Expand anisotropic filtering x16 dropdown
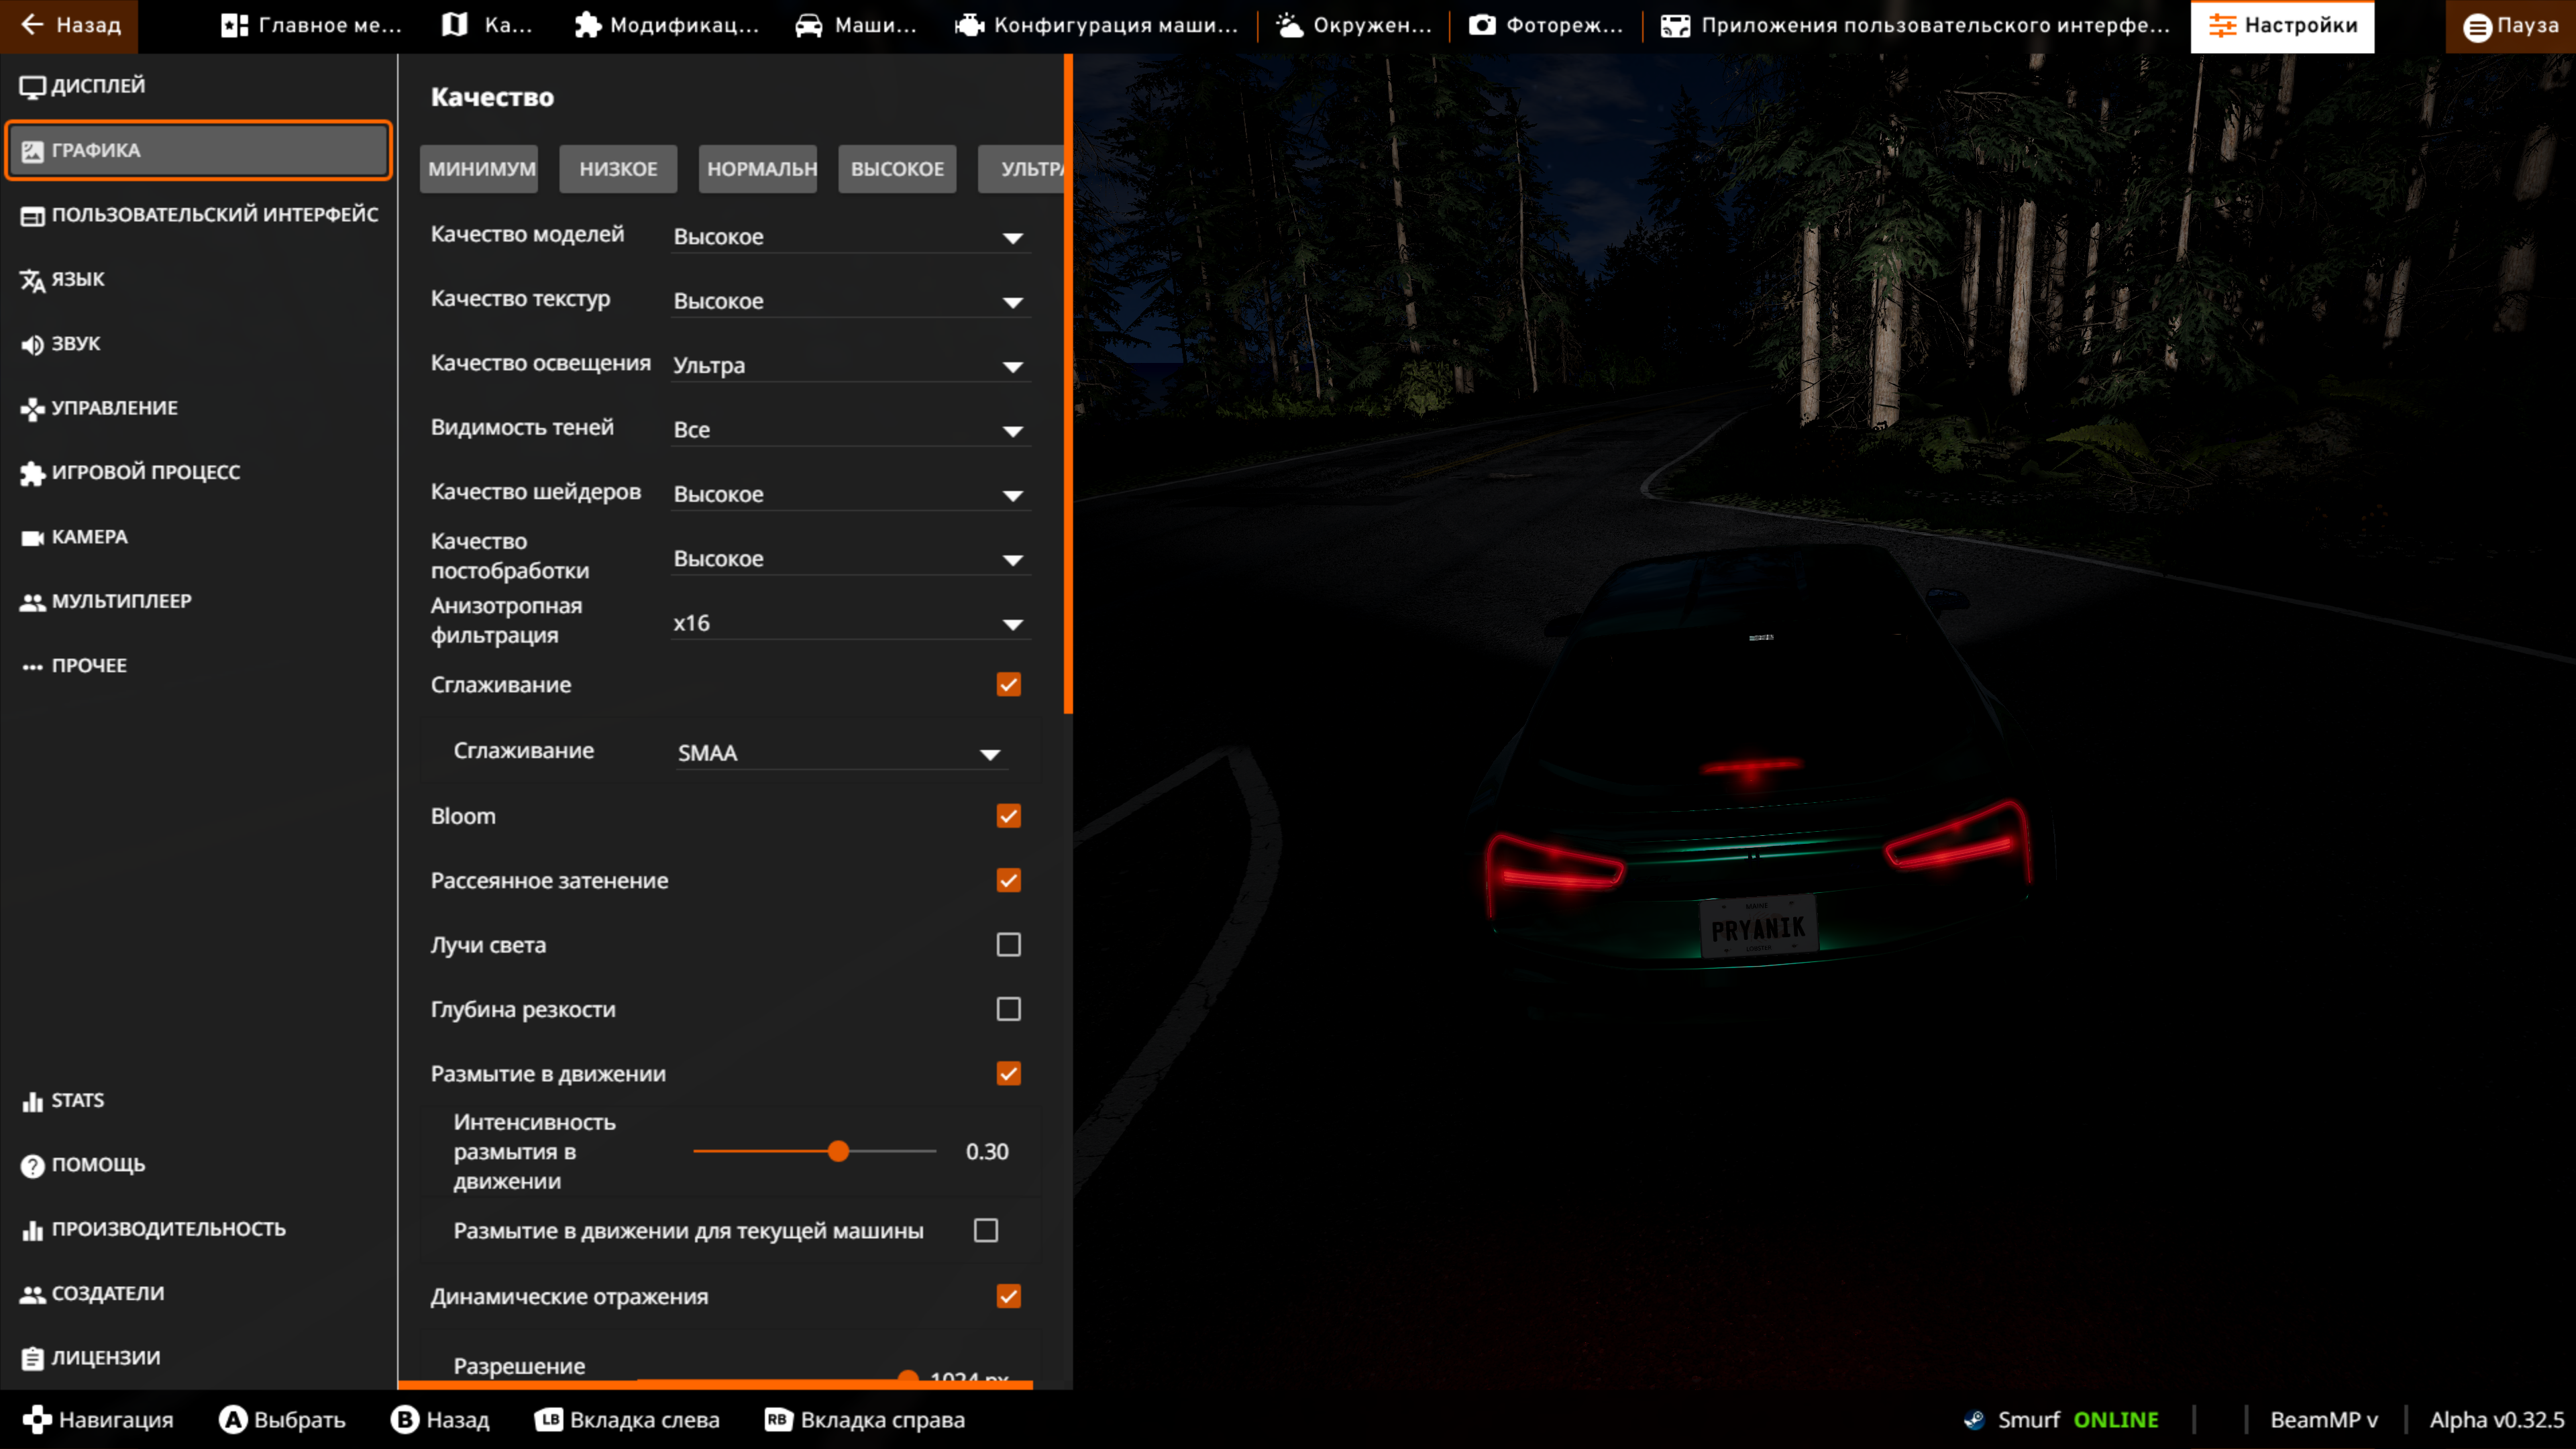The width and height of the screenshot is (2576, 1449). coord(1012,624)
